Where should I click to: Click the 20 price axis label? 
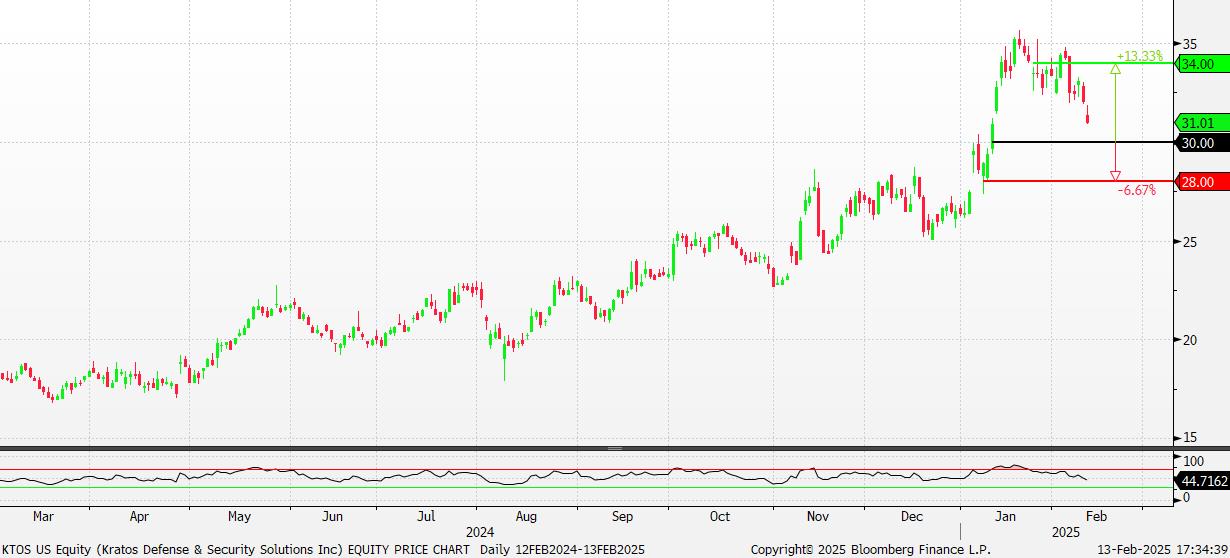[1190, 340]
